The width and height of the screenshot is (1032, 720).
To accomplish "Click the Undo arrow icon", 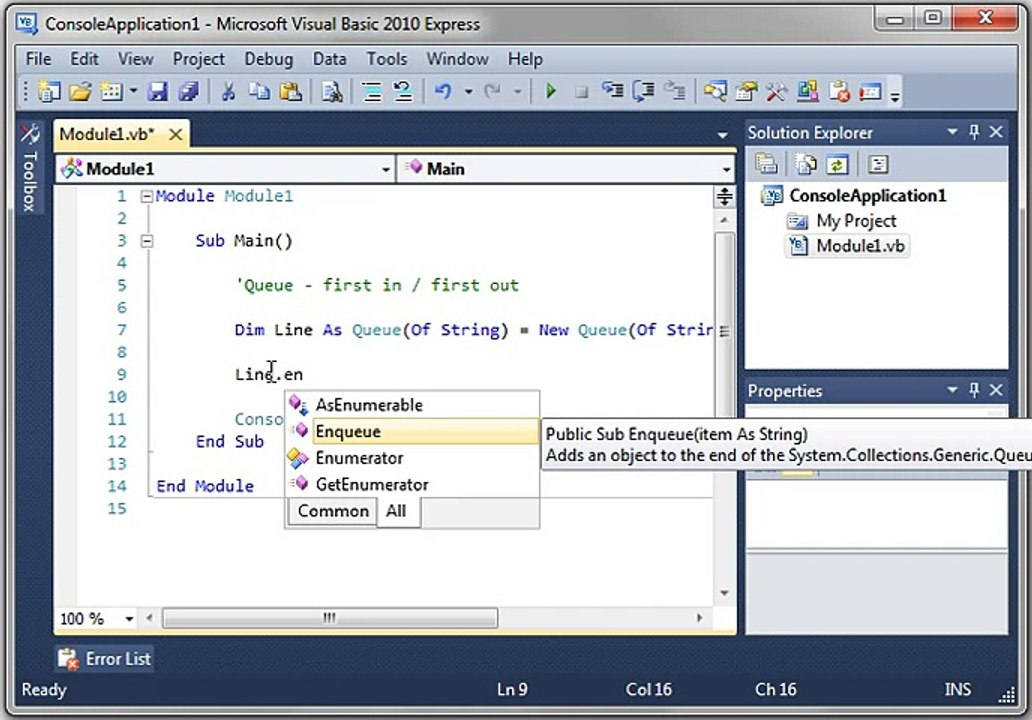I will click(443, 91).
